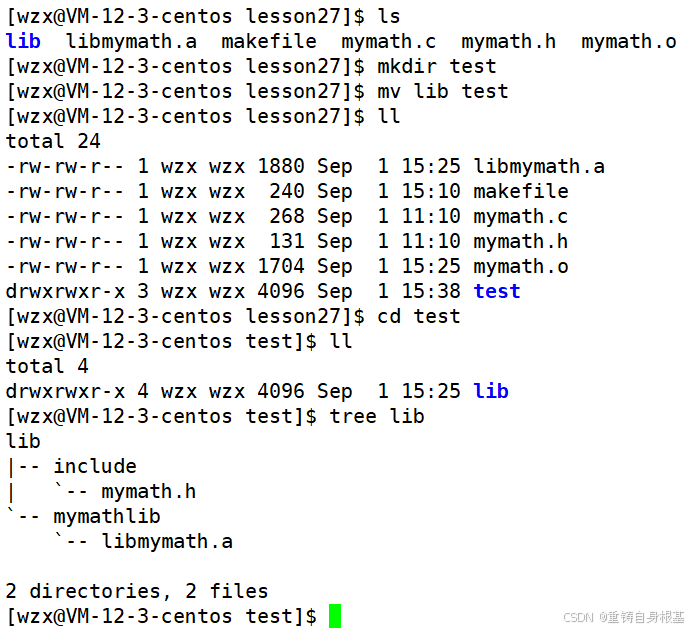
Task: Click the makefile entry in the long listing
Action: [521, 191]
